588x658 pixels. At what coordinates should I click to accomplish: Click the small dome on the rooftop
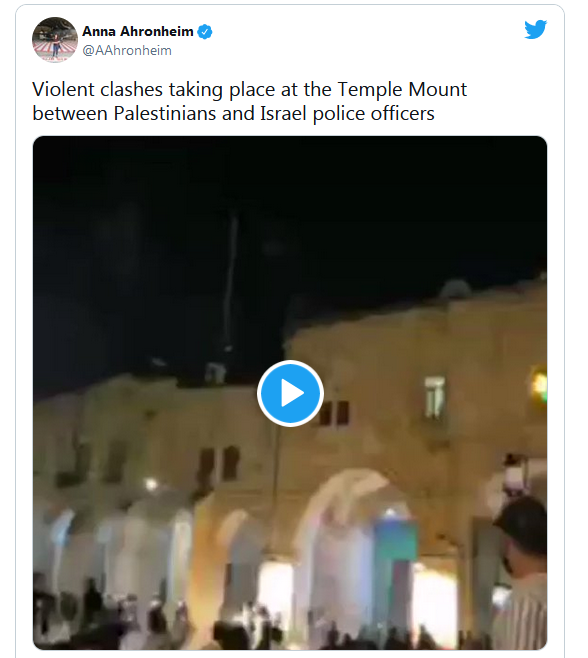tap(455, 290)
